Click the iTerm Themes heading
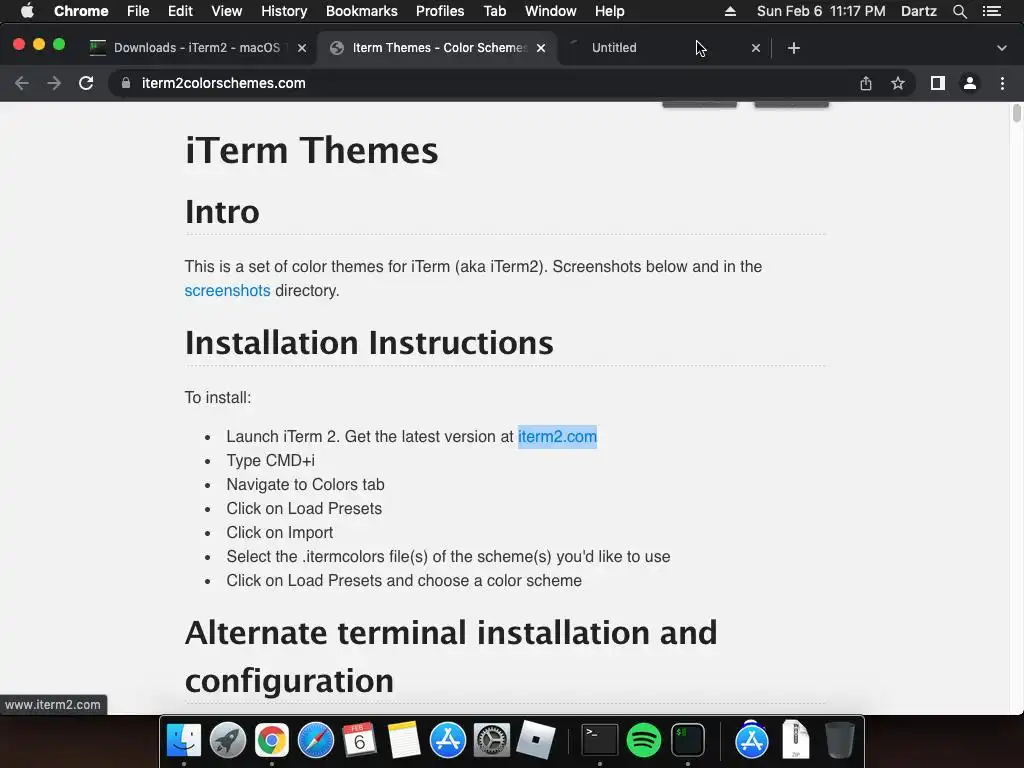The image size is (1024, 768). 312,150
